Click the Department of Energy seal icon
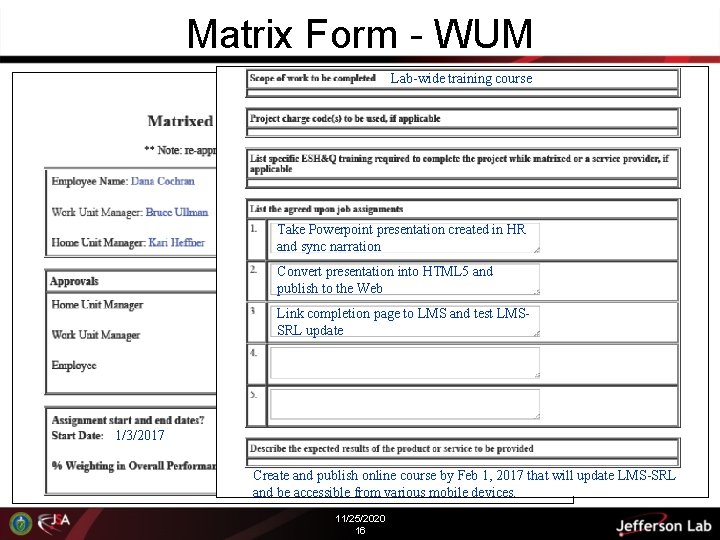 click(21, 523)
